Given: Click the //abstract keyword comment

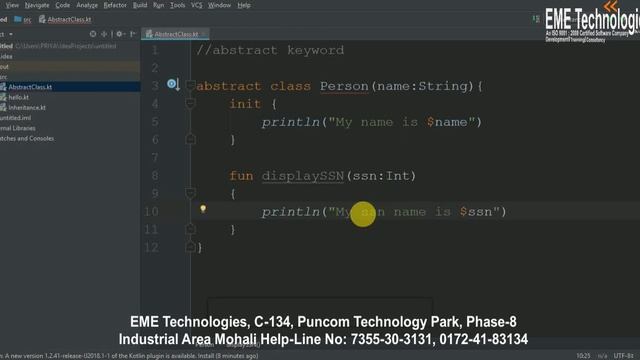Looking at the screenshot, I should 270,50.
